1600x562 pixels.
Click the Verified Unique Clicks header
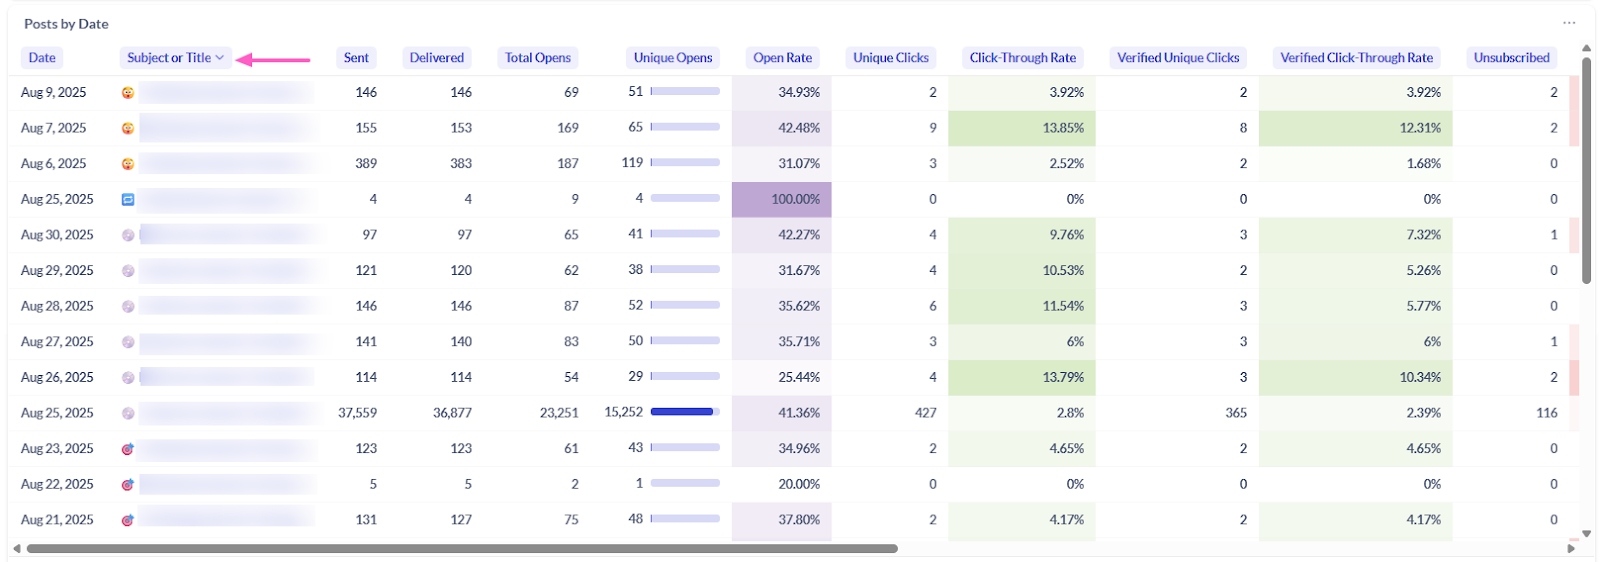click(x=1178, y=58)
